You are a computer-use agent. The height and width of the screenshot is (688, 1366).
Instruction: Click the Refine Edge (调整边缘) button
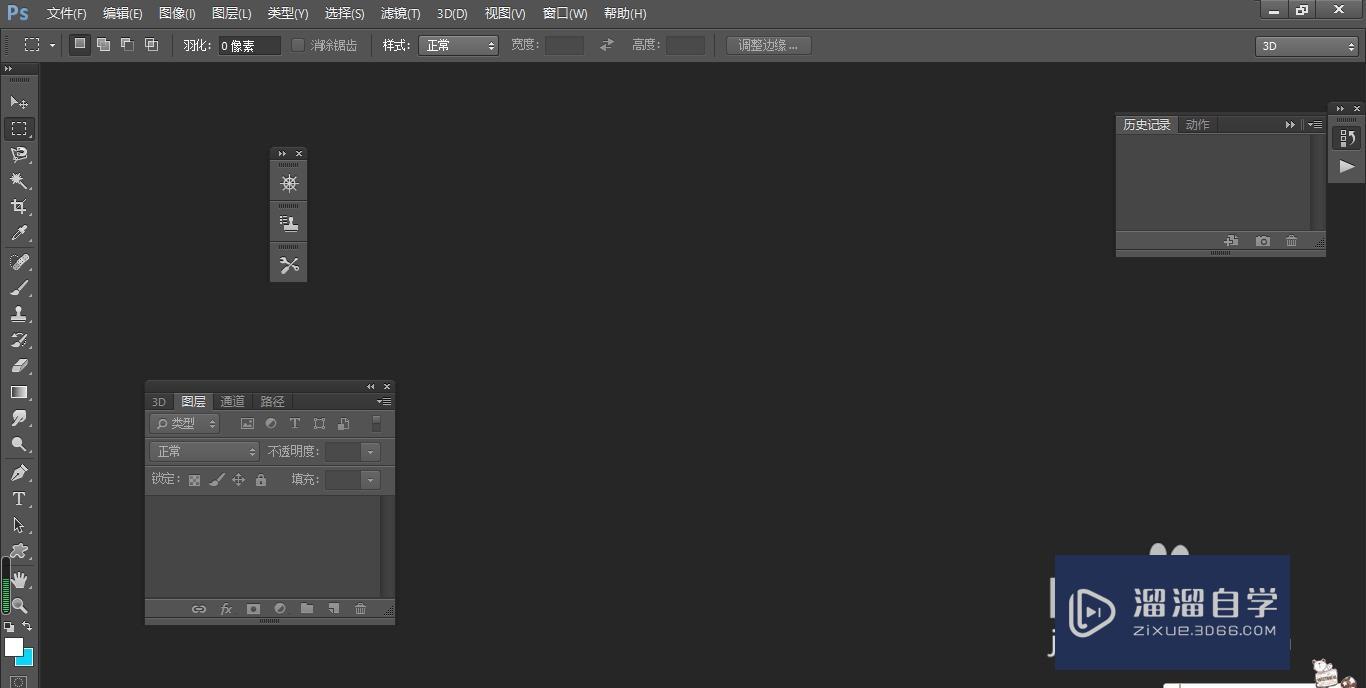pyautogui.click(x=768, y=45)
